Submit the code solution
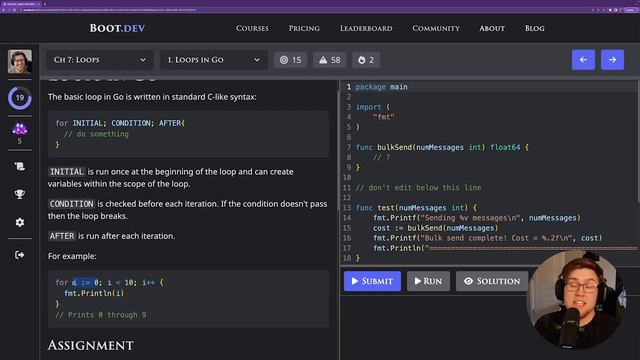Image resolution: width=640 pixels, height=360 pixels. tap(372, 281)
